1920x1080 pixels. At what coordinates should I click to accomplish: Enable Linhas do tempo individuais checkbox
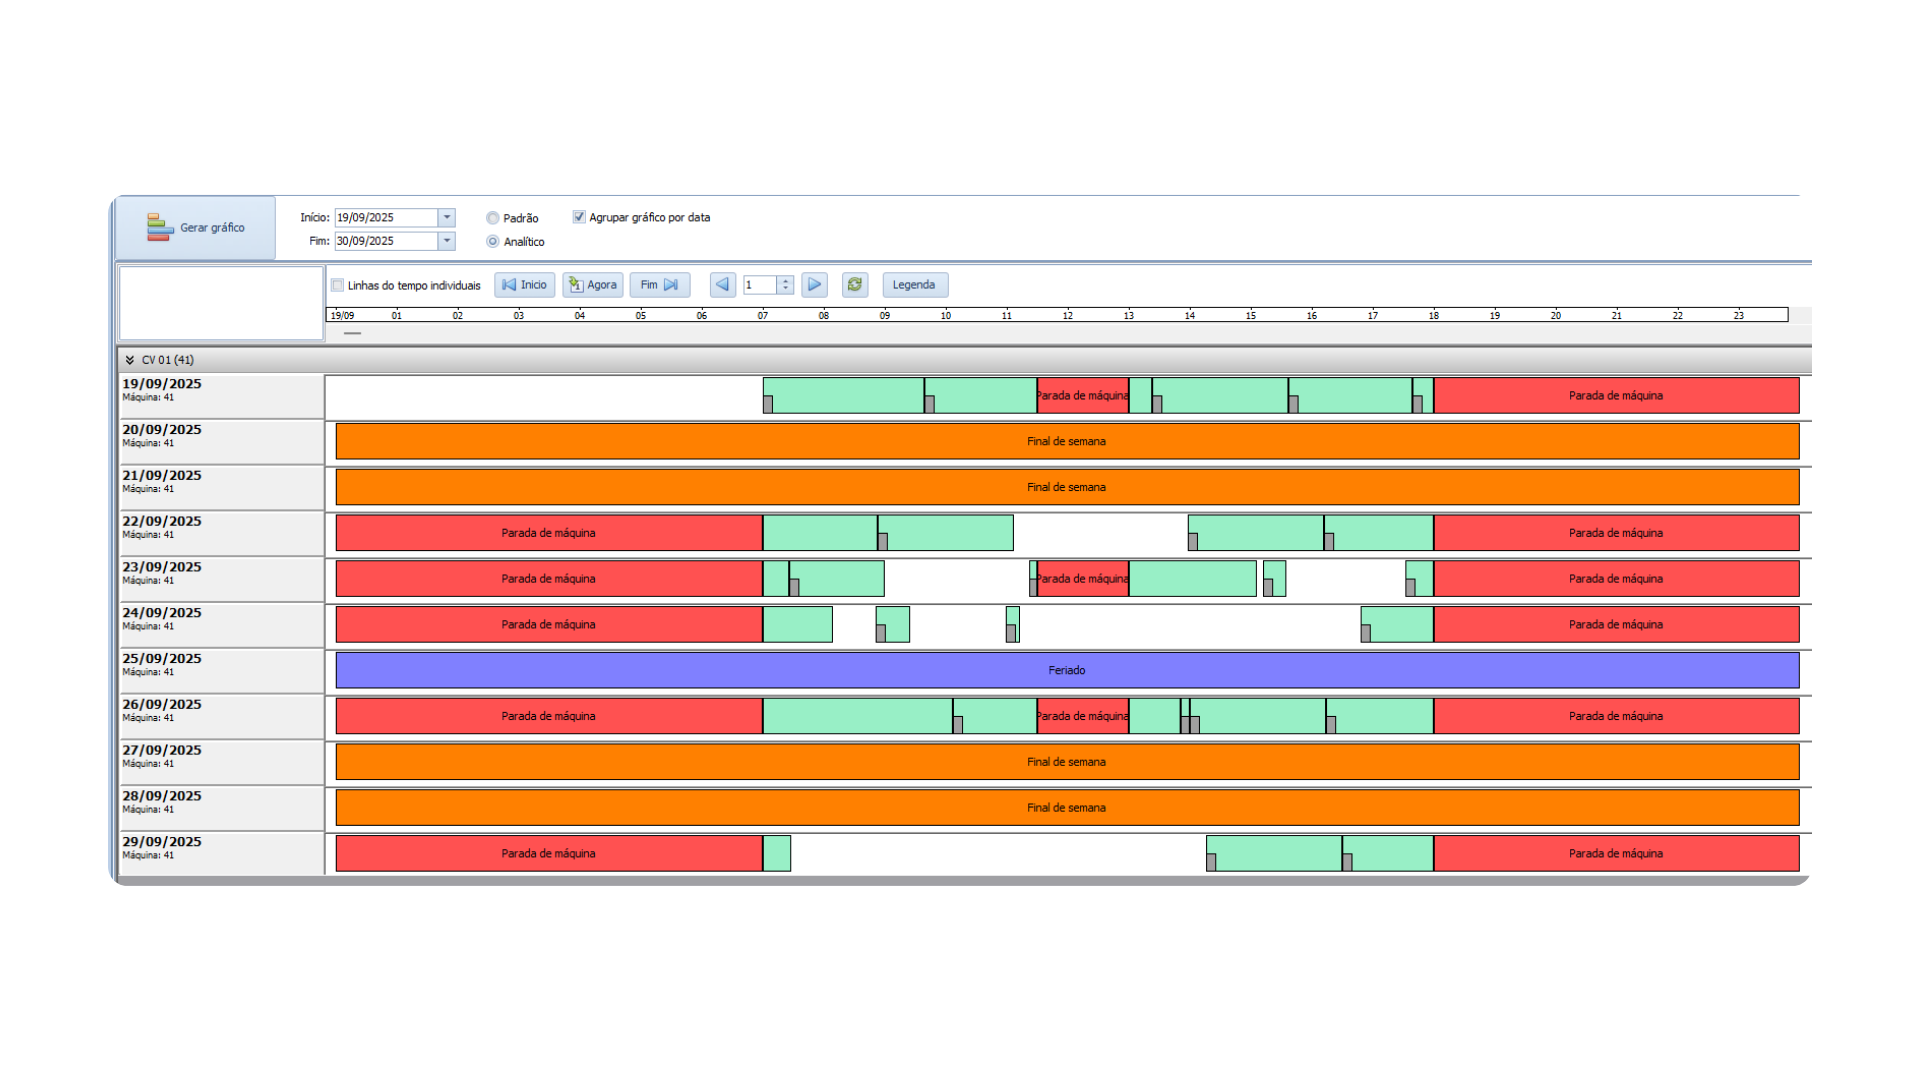point(338,286)
